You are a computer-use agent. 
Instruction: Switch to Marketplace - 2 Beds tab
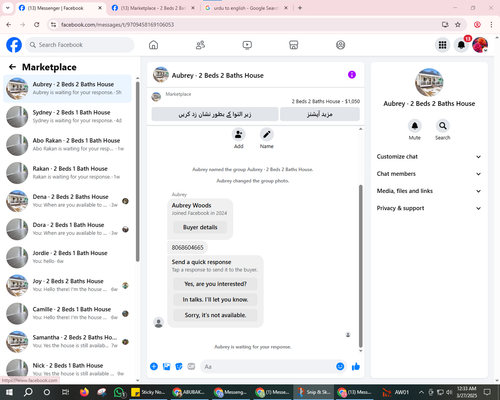coord(153,8)
